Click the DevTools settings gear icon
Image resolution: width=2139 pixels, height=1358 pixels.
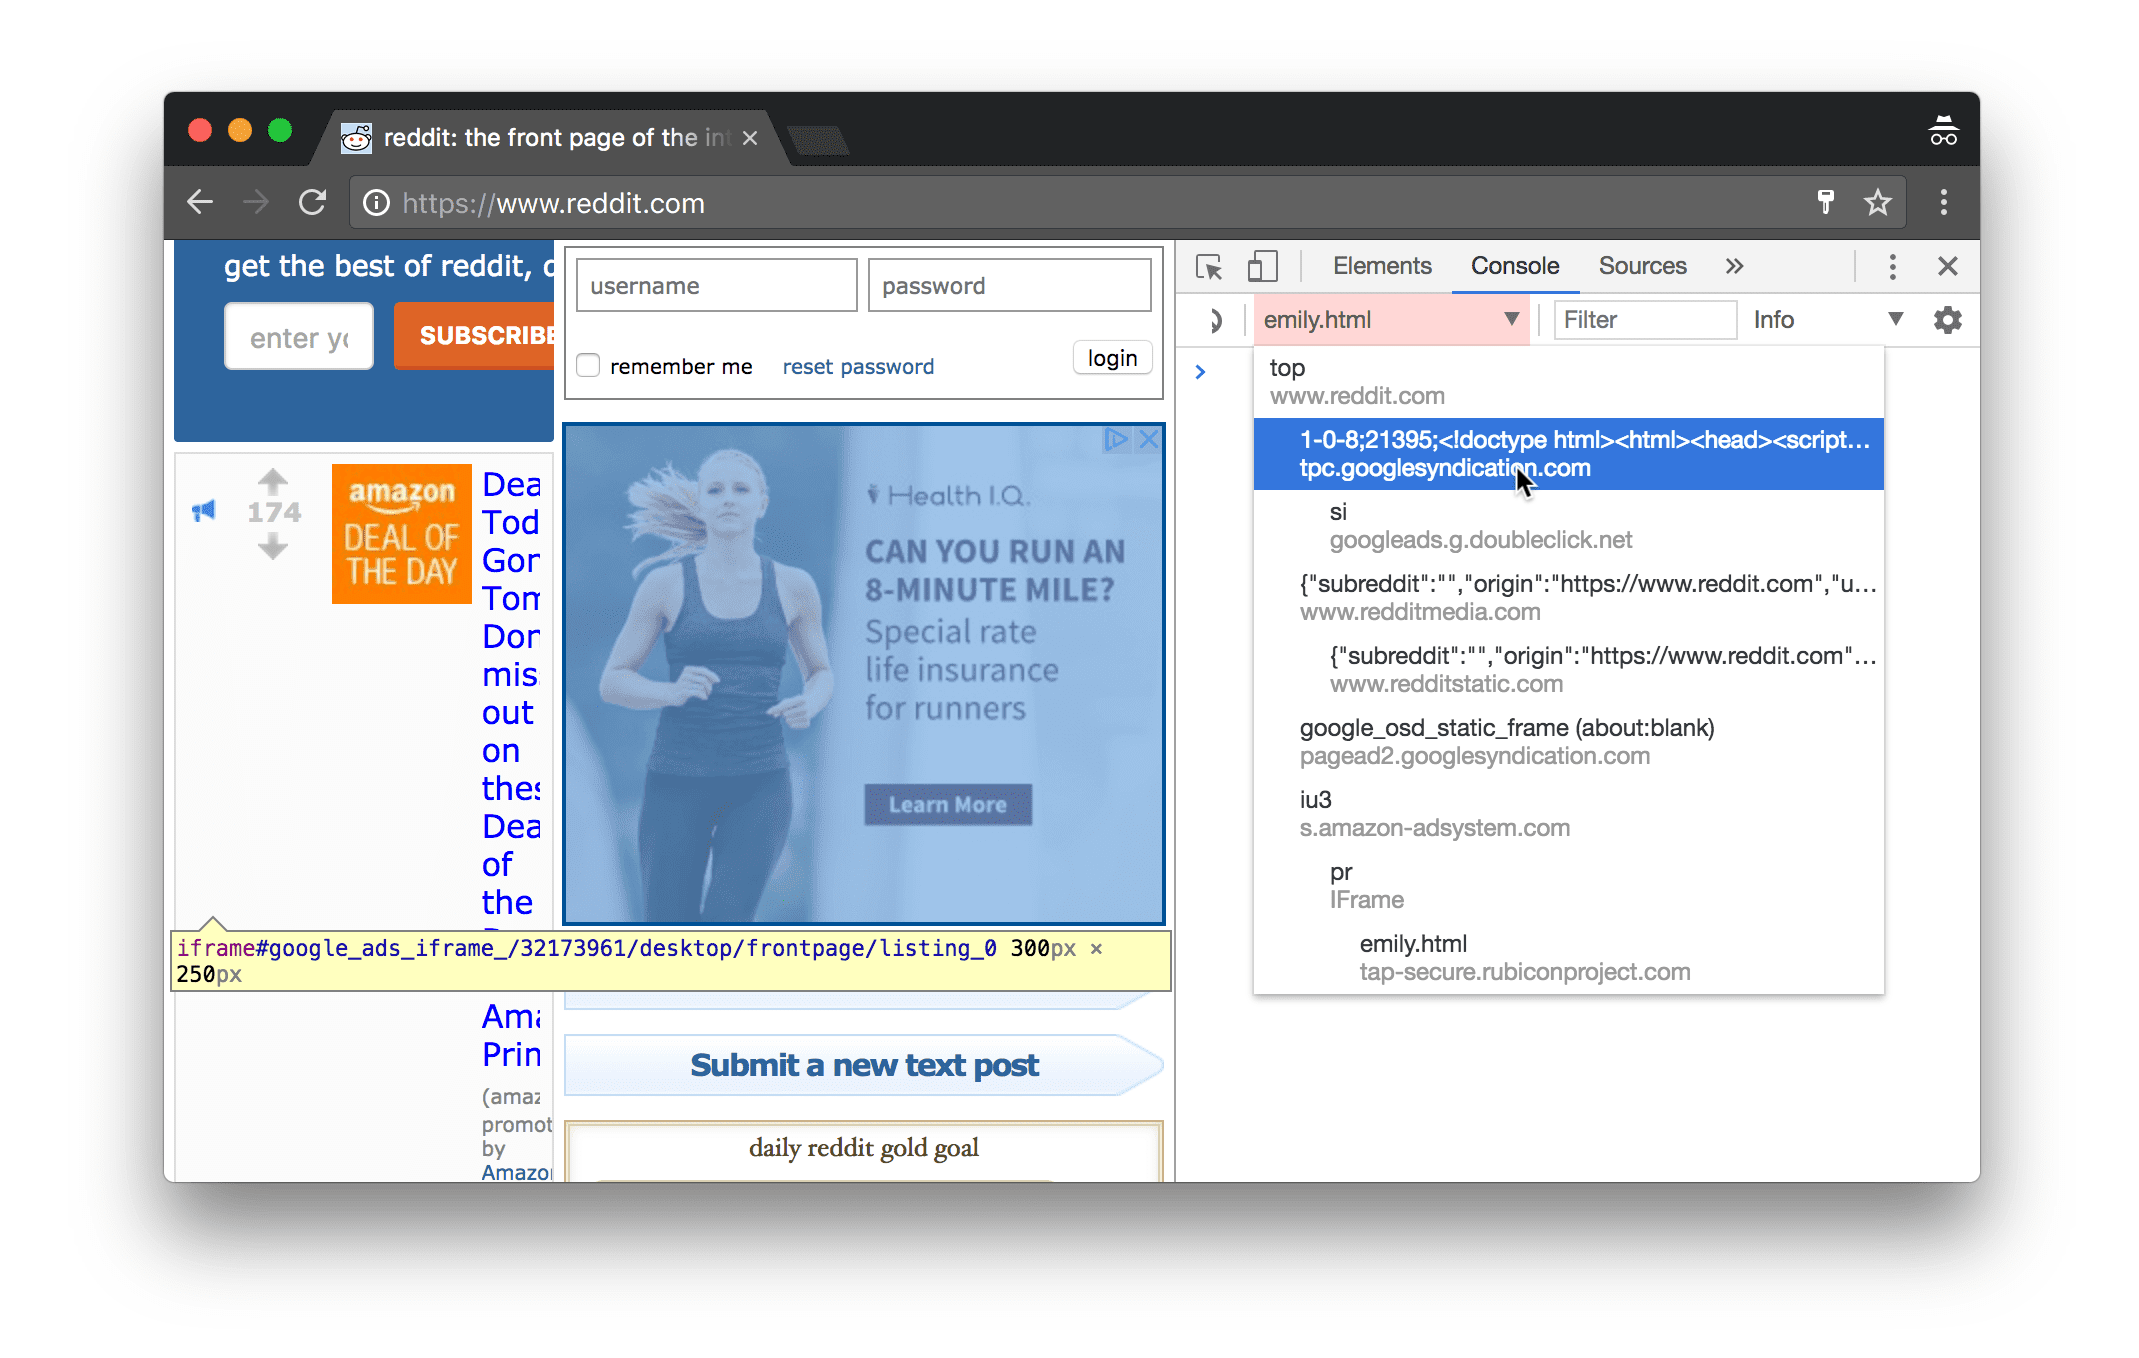[1946, 320]
